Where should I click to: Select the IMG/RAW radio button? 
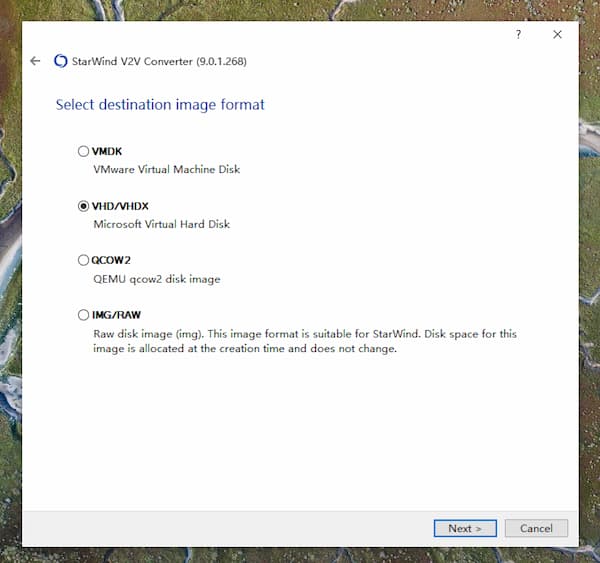coord(83,315)
